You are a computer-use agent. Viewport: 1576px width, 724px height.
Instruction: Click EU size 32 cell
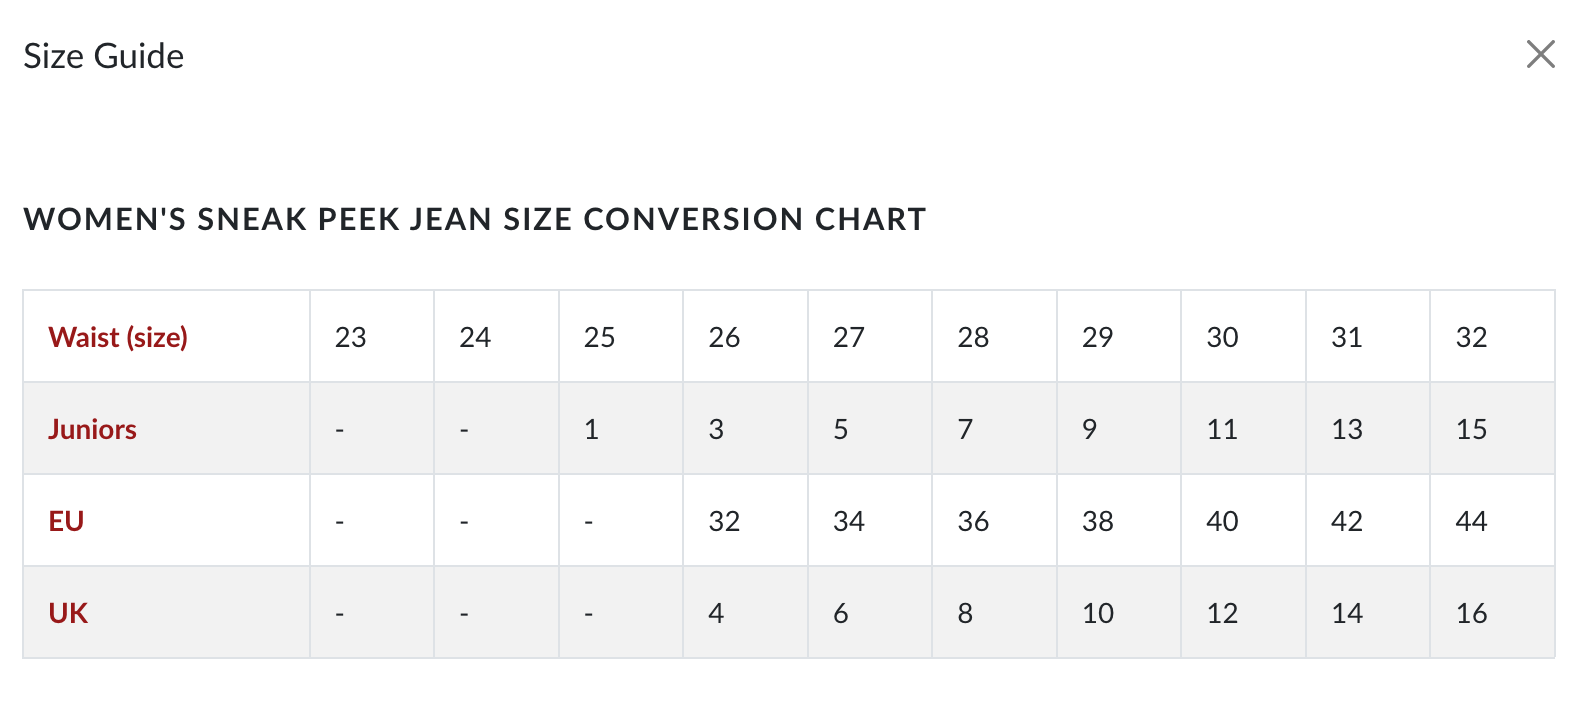(745, 521)
